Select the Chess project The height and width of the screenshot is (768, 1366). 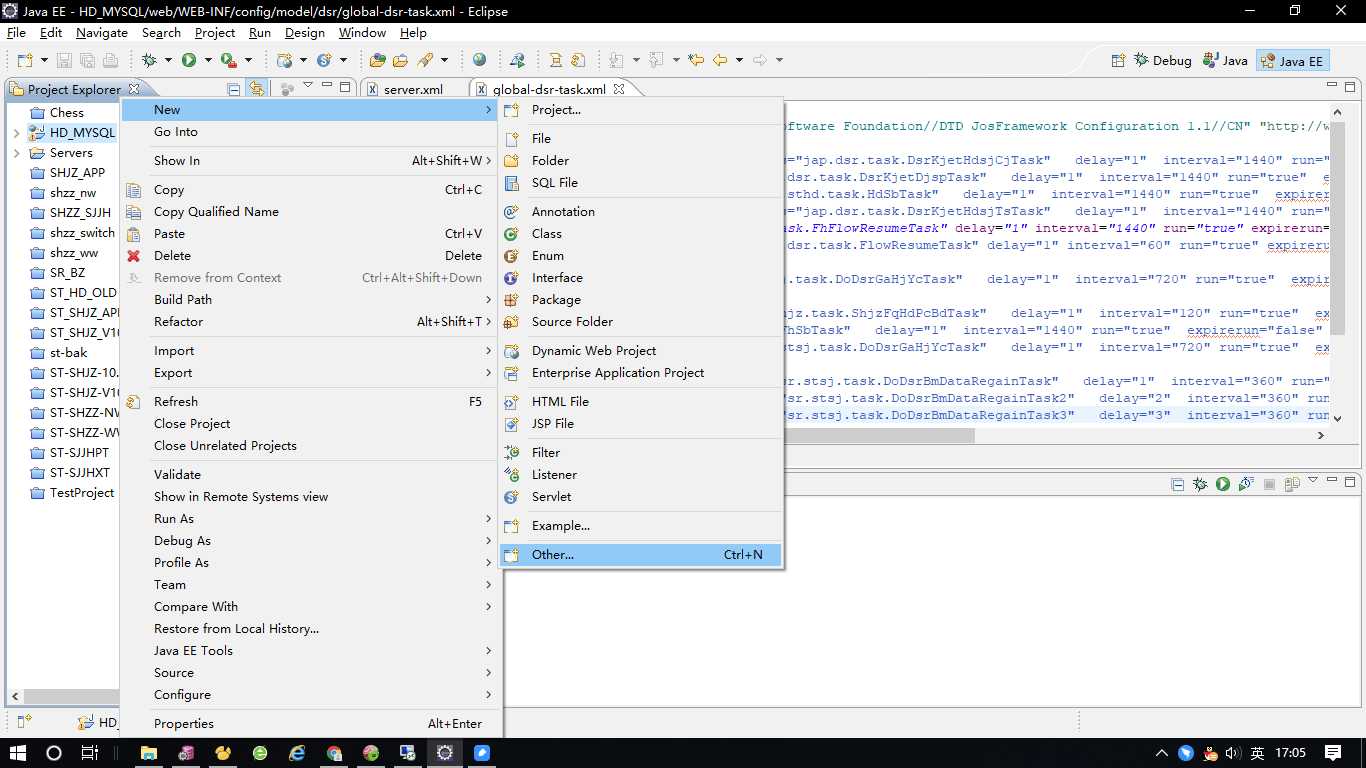pyautogui.click(x=66, y=112)
